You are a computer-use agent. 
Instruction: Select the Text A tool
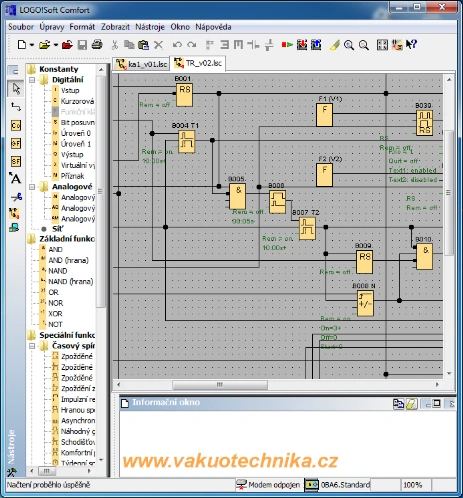pos(15,178)
